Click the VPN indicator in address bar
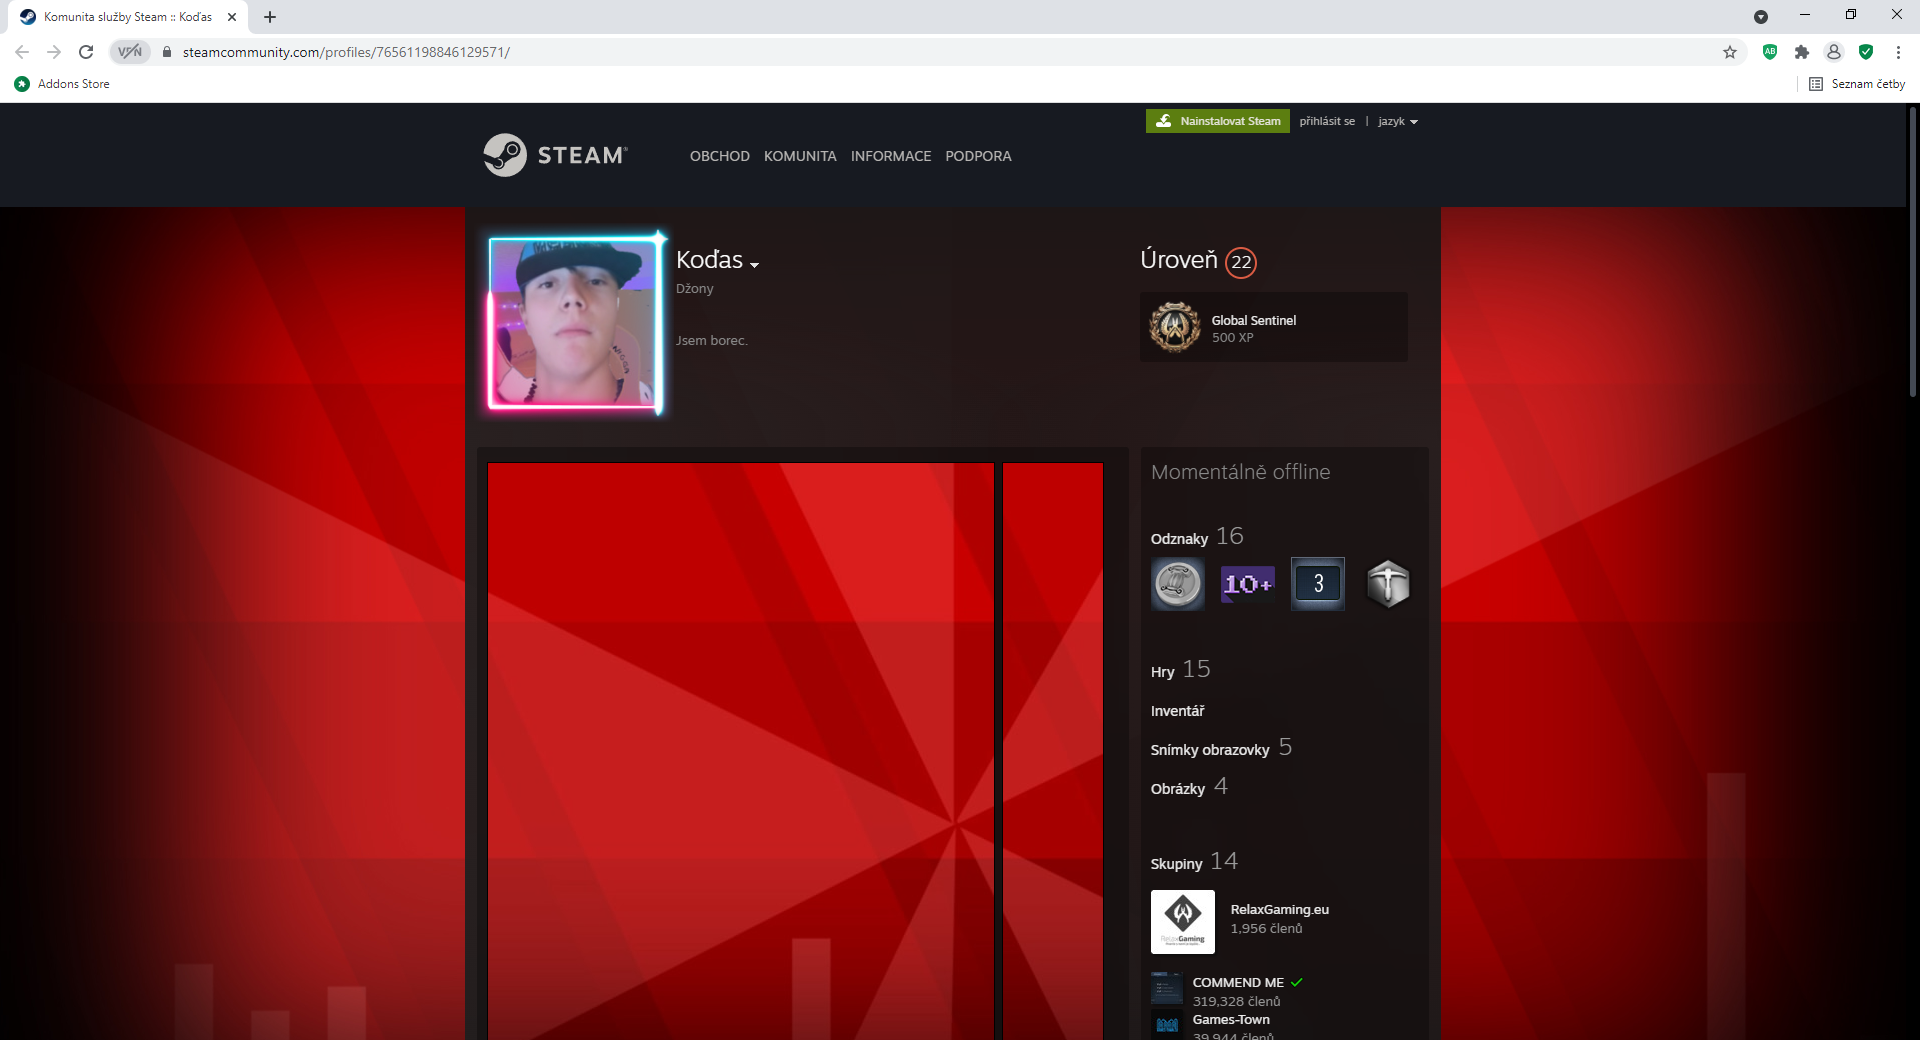Viewport: 1920px width, 1040px height. pyautogui.click(x=130, y=52)
